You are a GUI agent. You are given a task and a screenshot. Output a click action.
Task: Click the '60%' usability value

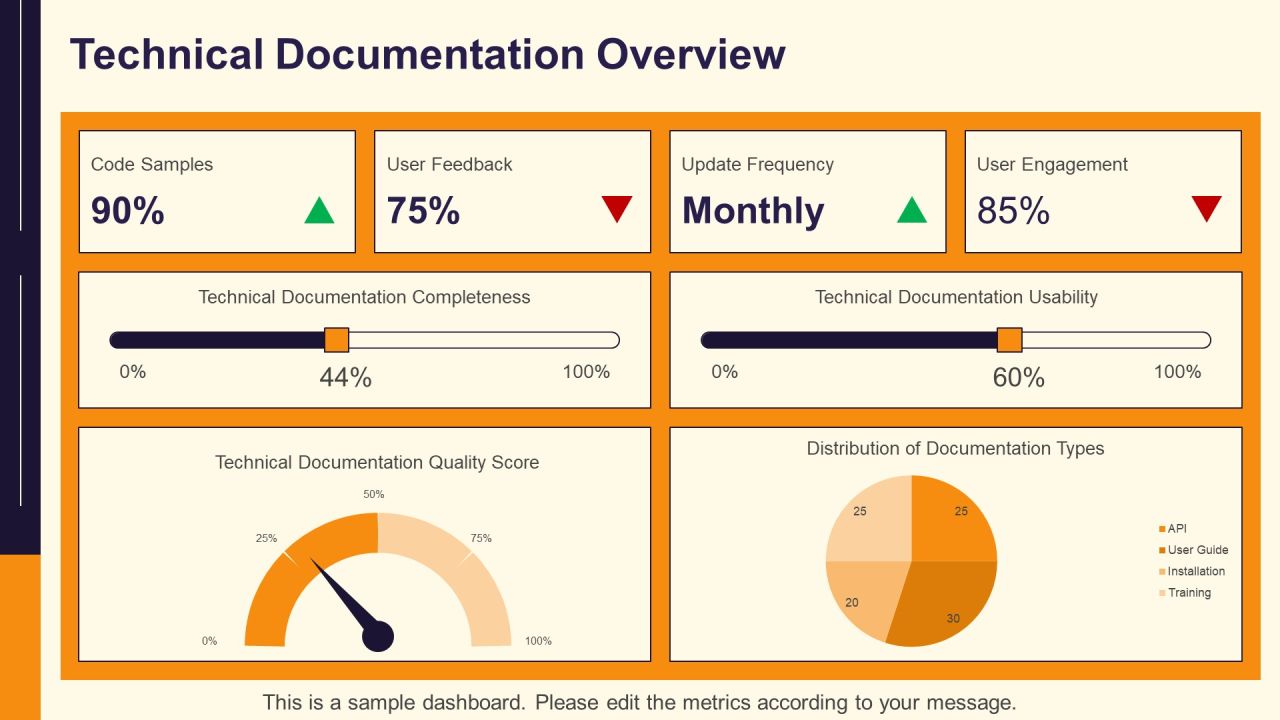1018,378
